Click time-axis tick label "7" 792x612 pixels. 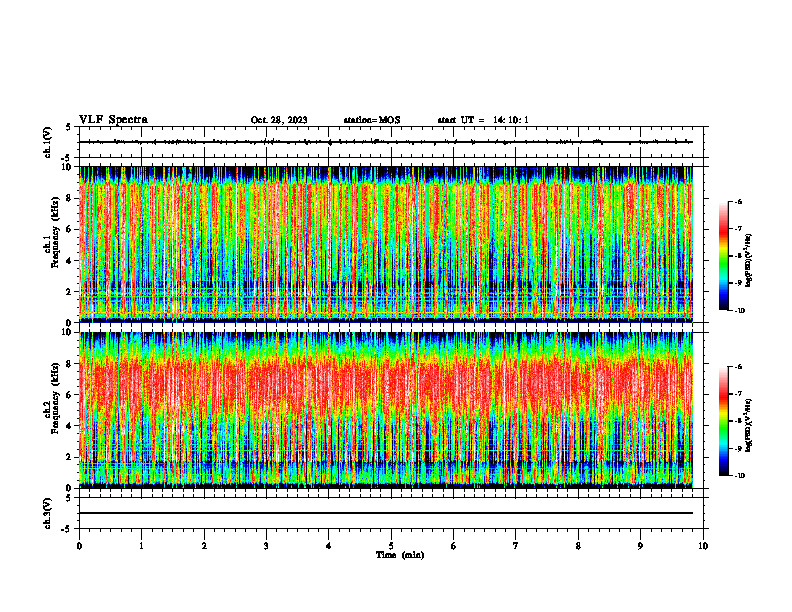click(x=516, y=546)
